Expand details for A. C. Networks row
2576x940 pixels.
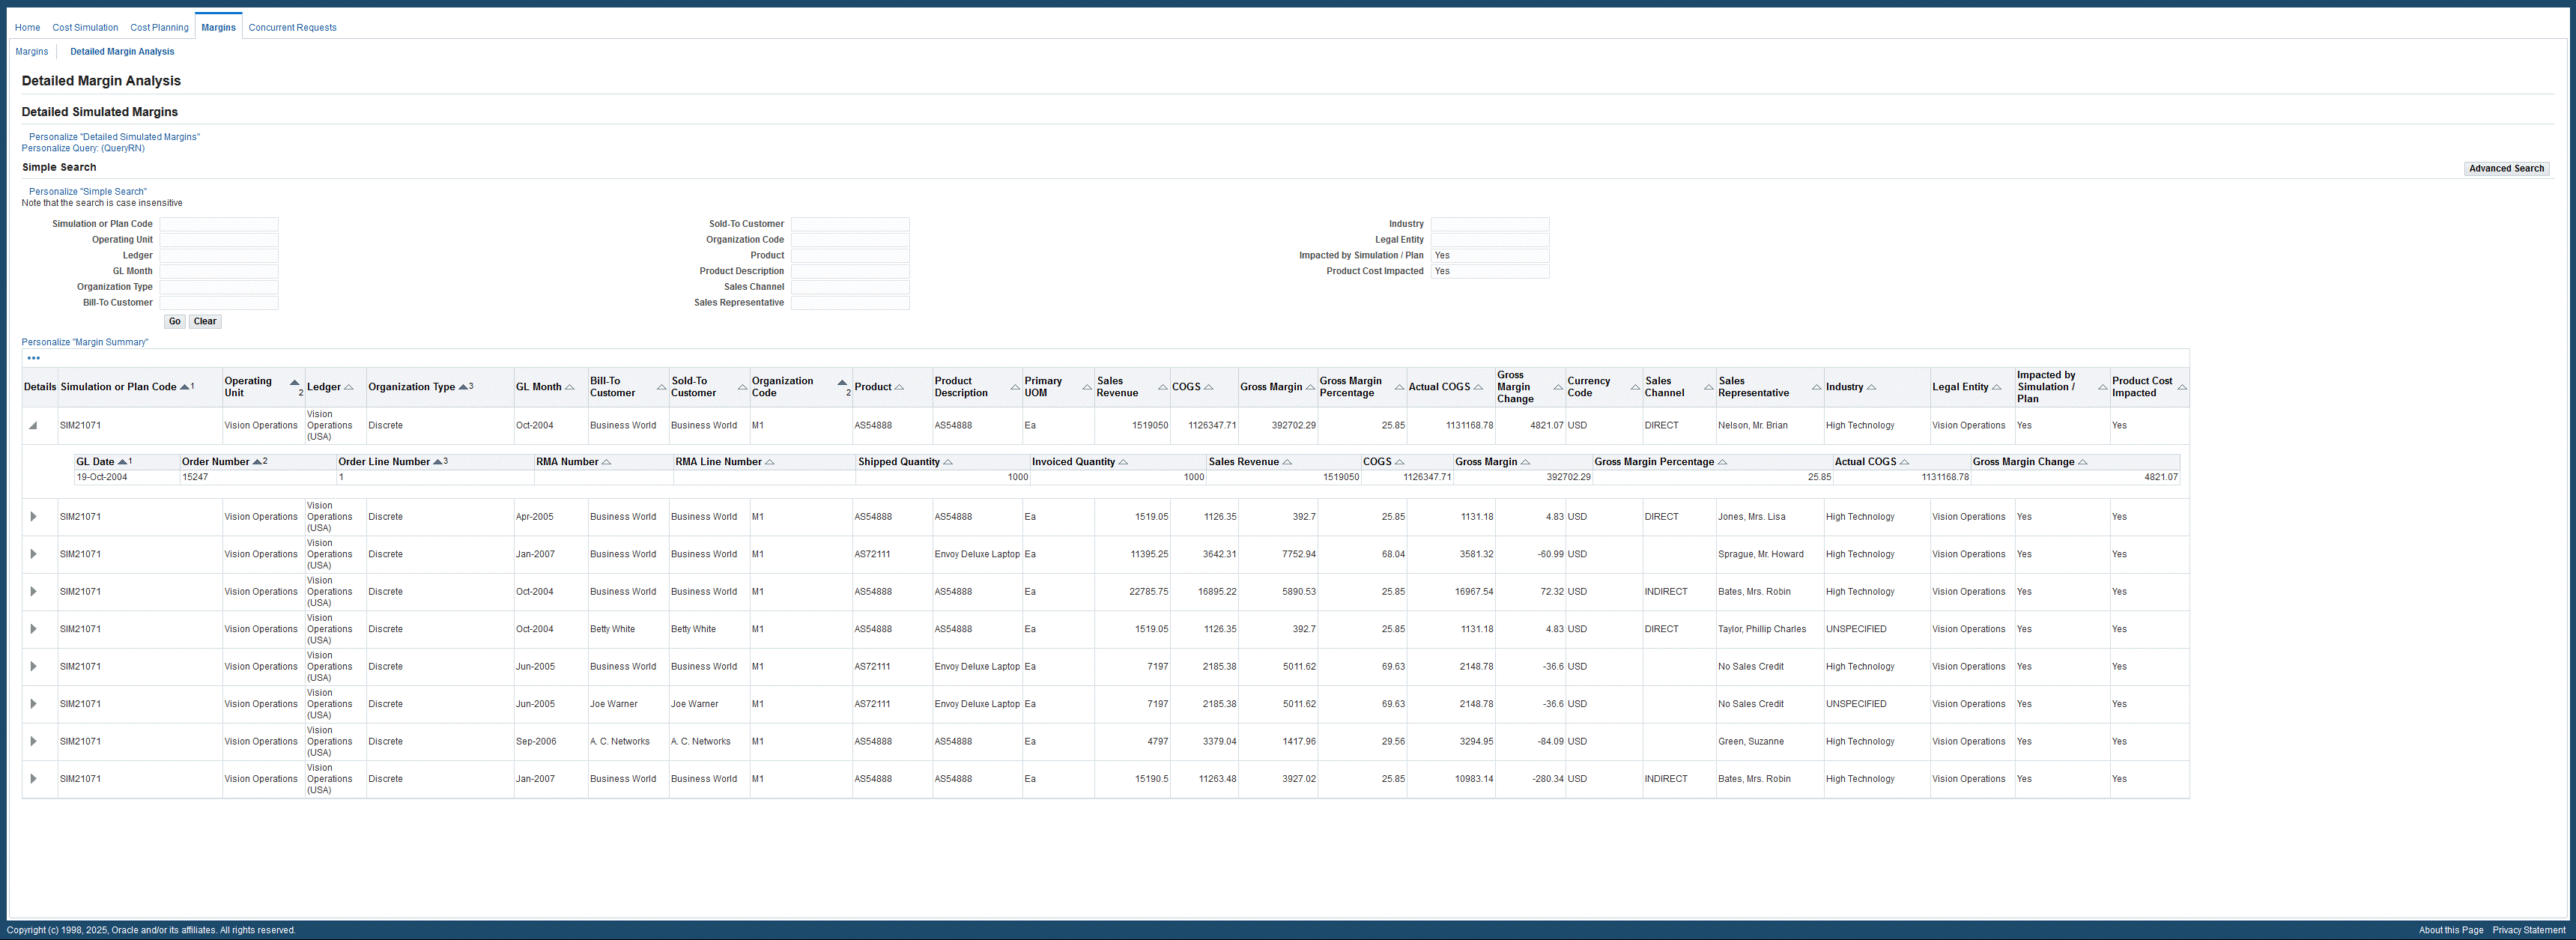(33, 741)
